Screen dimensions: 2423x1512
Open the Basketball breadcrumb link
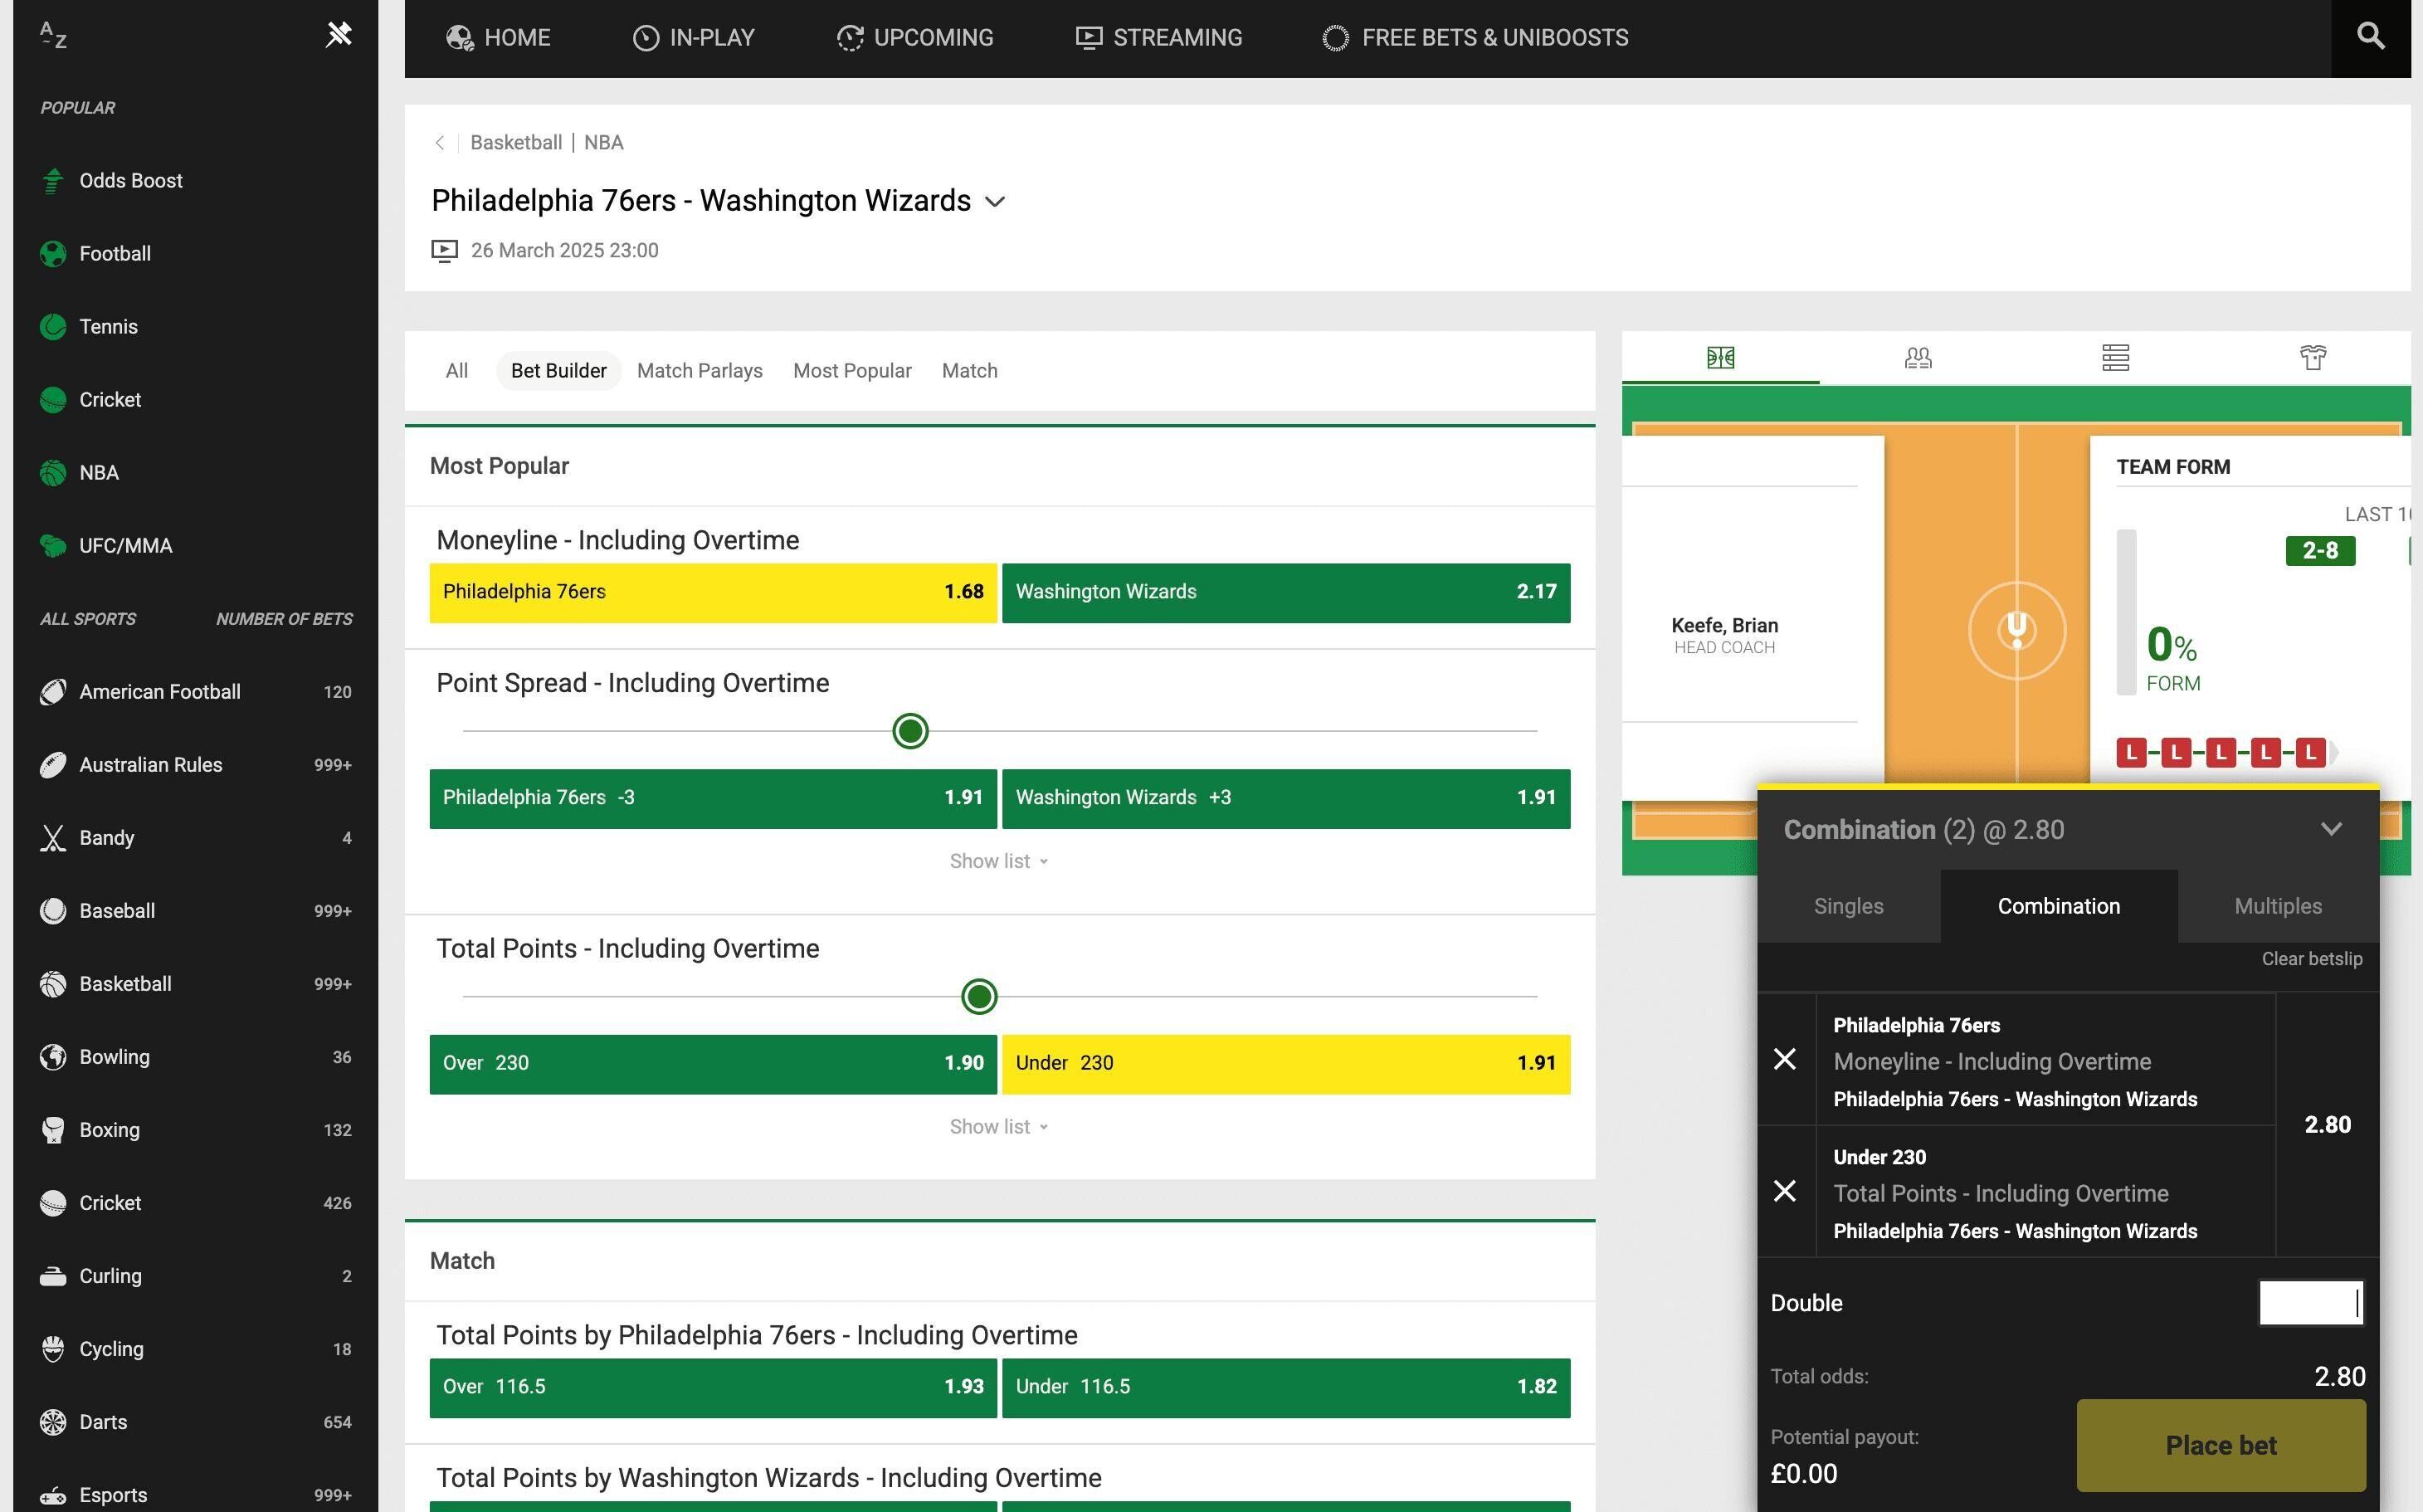click(x=516, y=143)
